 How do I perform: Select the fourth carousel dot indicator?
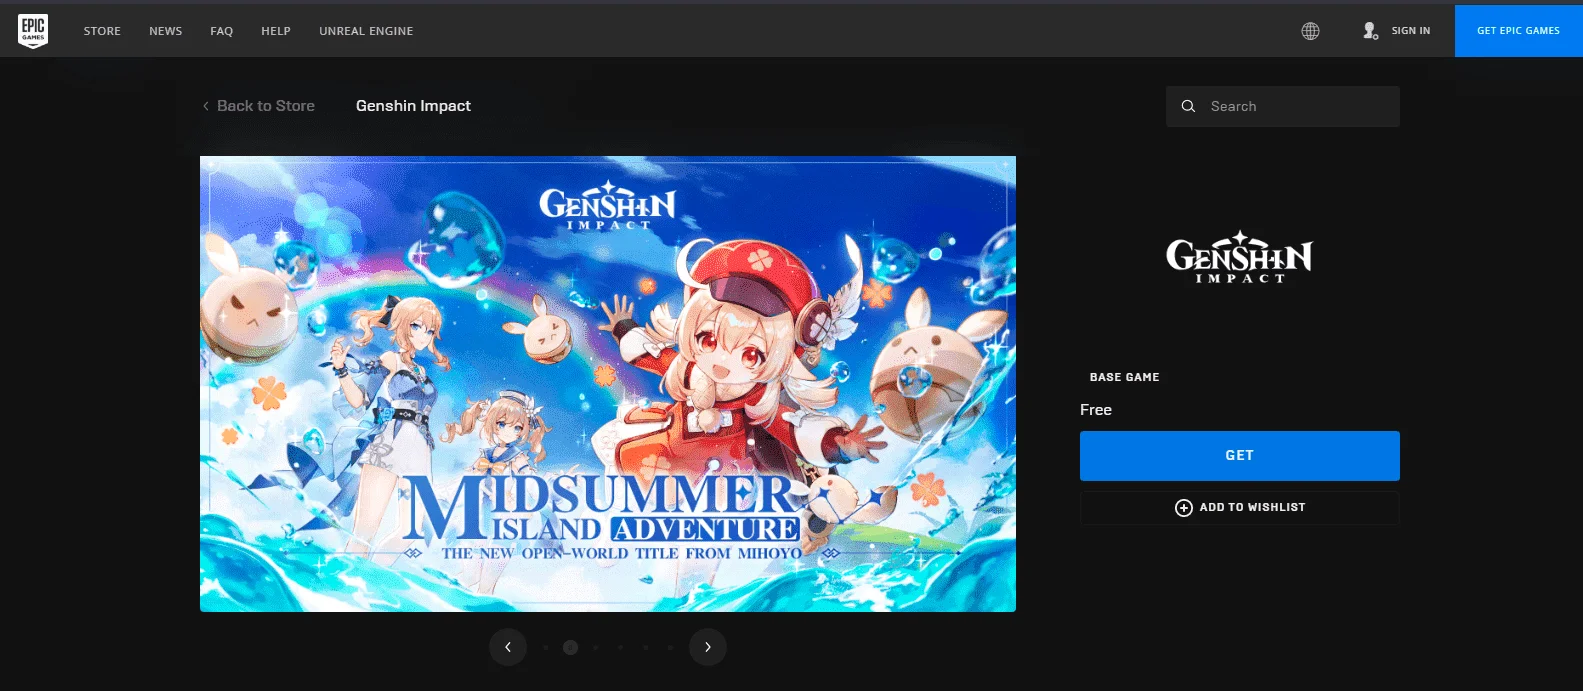(x=620, y=647)
